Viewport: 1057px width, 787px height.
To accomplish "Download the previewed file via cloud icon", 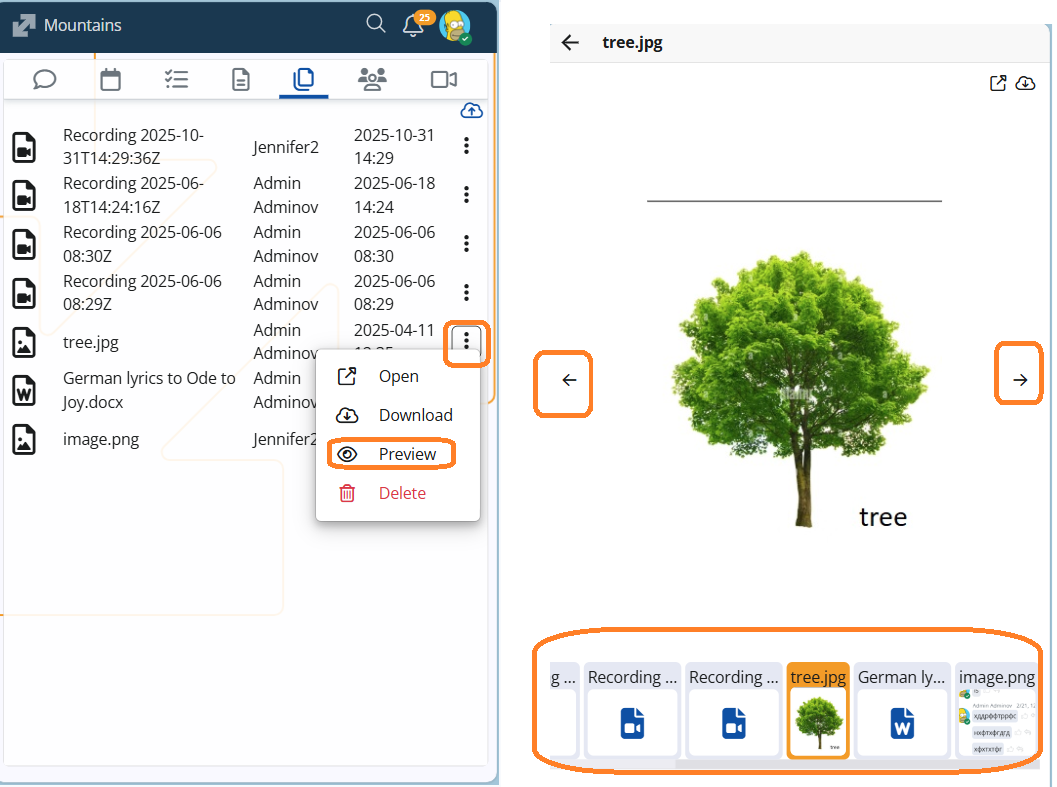I will [1025, 84].
